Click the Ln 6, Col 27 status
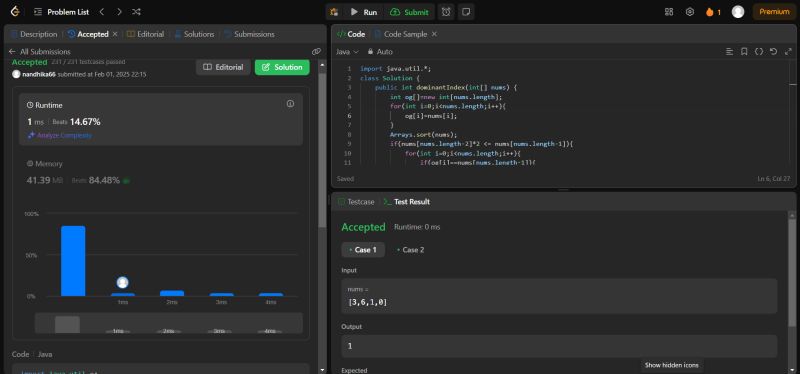 (774, 179)
